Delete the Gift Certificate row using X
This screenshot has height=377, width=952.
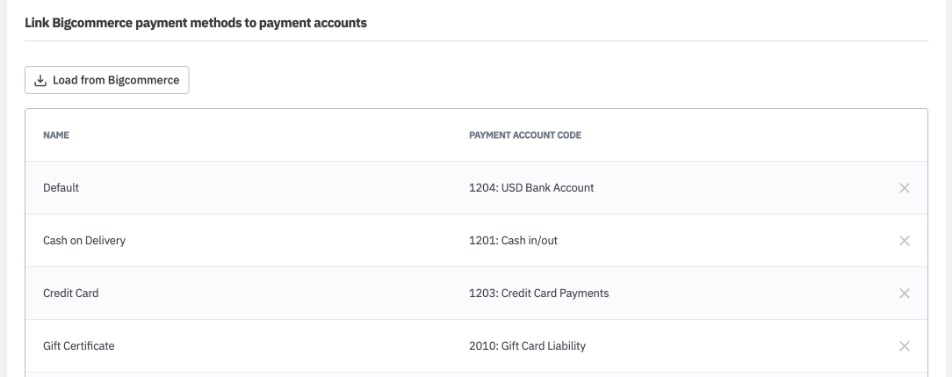point(904,346)
